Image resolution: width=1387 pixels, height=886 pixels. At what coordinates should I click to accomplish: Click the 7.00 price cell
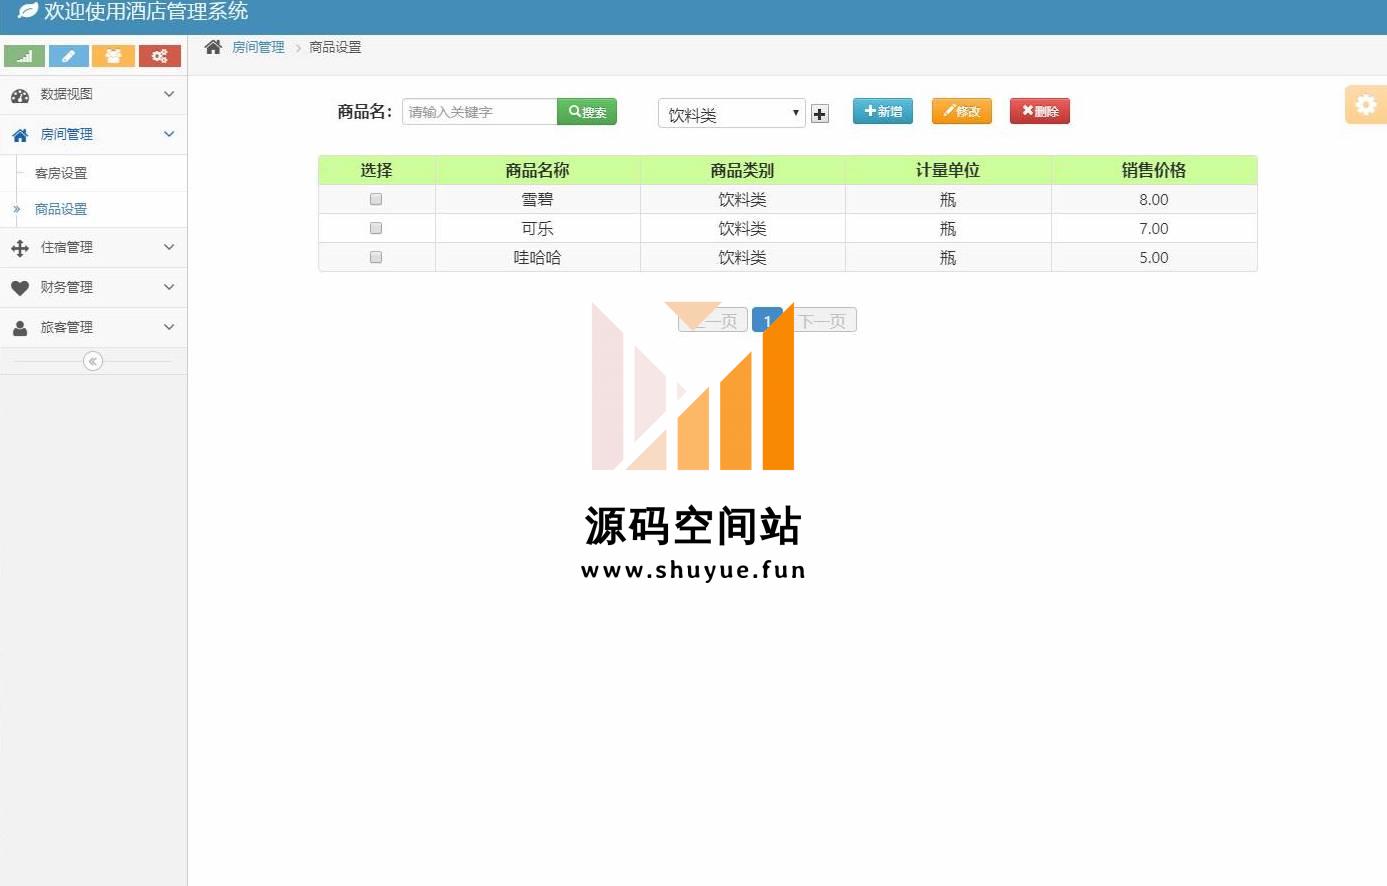(x=1154, y=228)
